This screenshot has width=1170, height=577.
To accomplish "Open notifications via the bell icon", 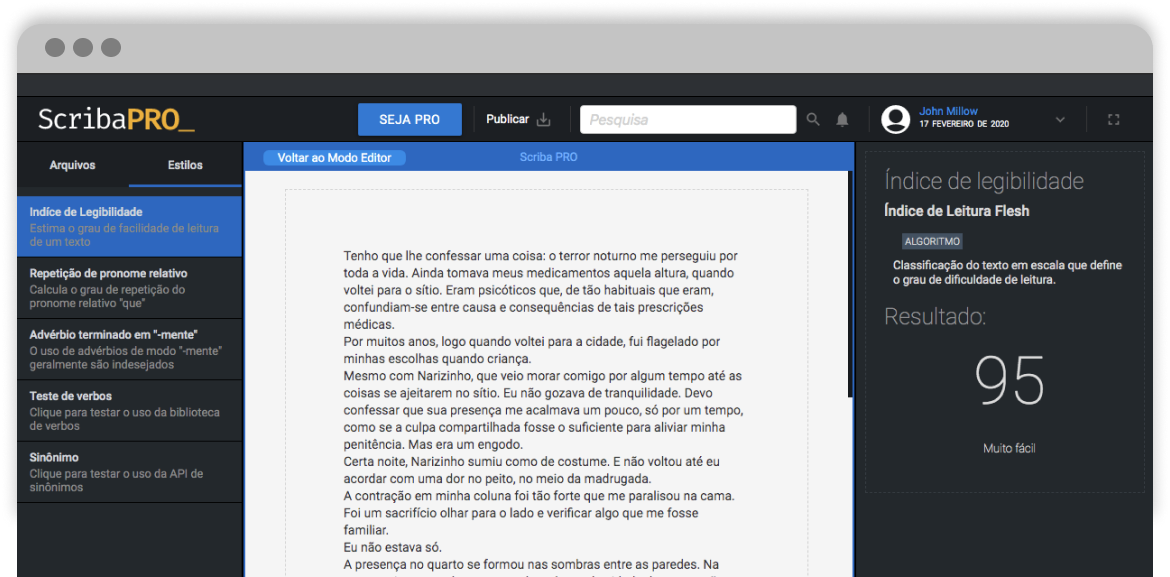I will [841, 119].
